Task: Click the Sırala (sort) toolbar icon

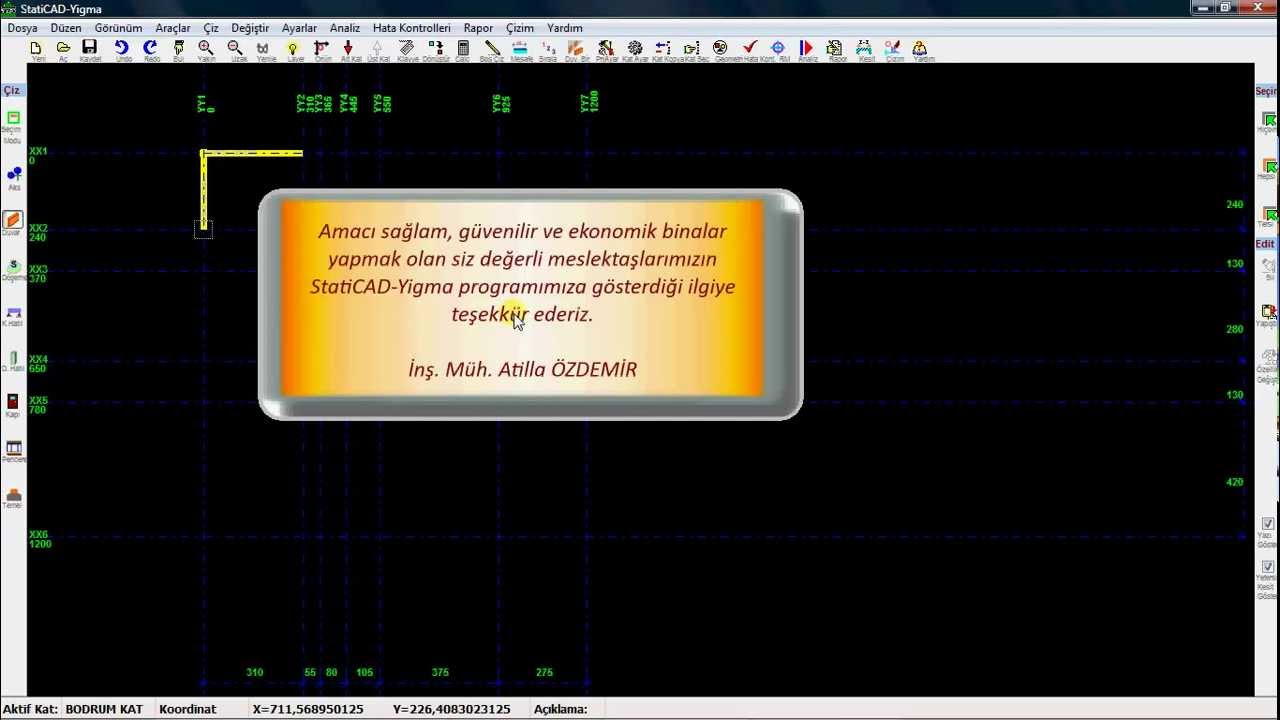Action: [x=548, y=48]
